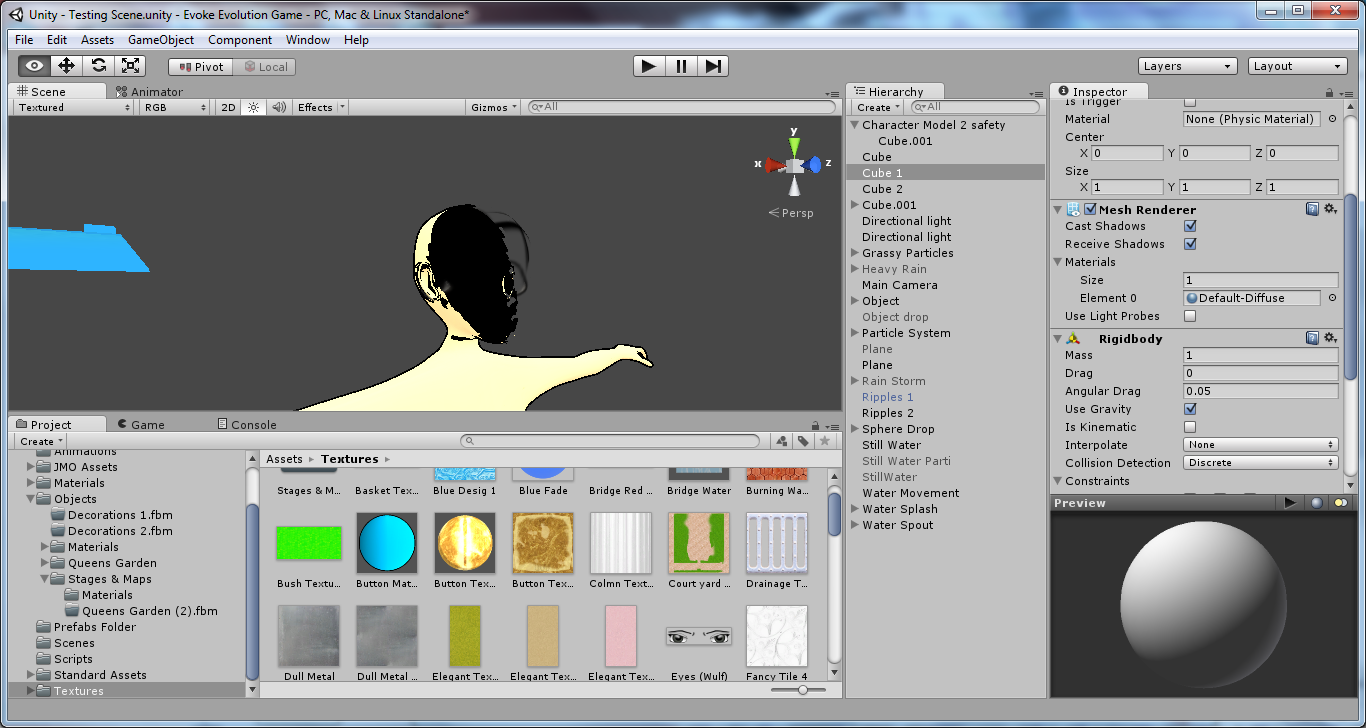Viewport: 1366px width, 728px height.
Task: Open Textured draw mode dropdown
Action: (x=72, y=107)
